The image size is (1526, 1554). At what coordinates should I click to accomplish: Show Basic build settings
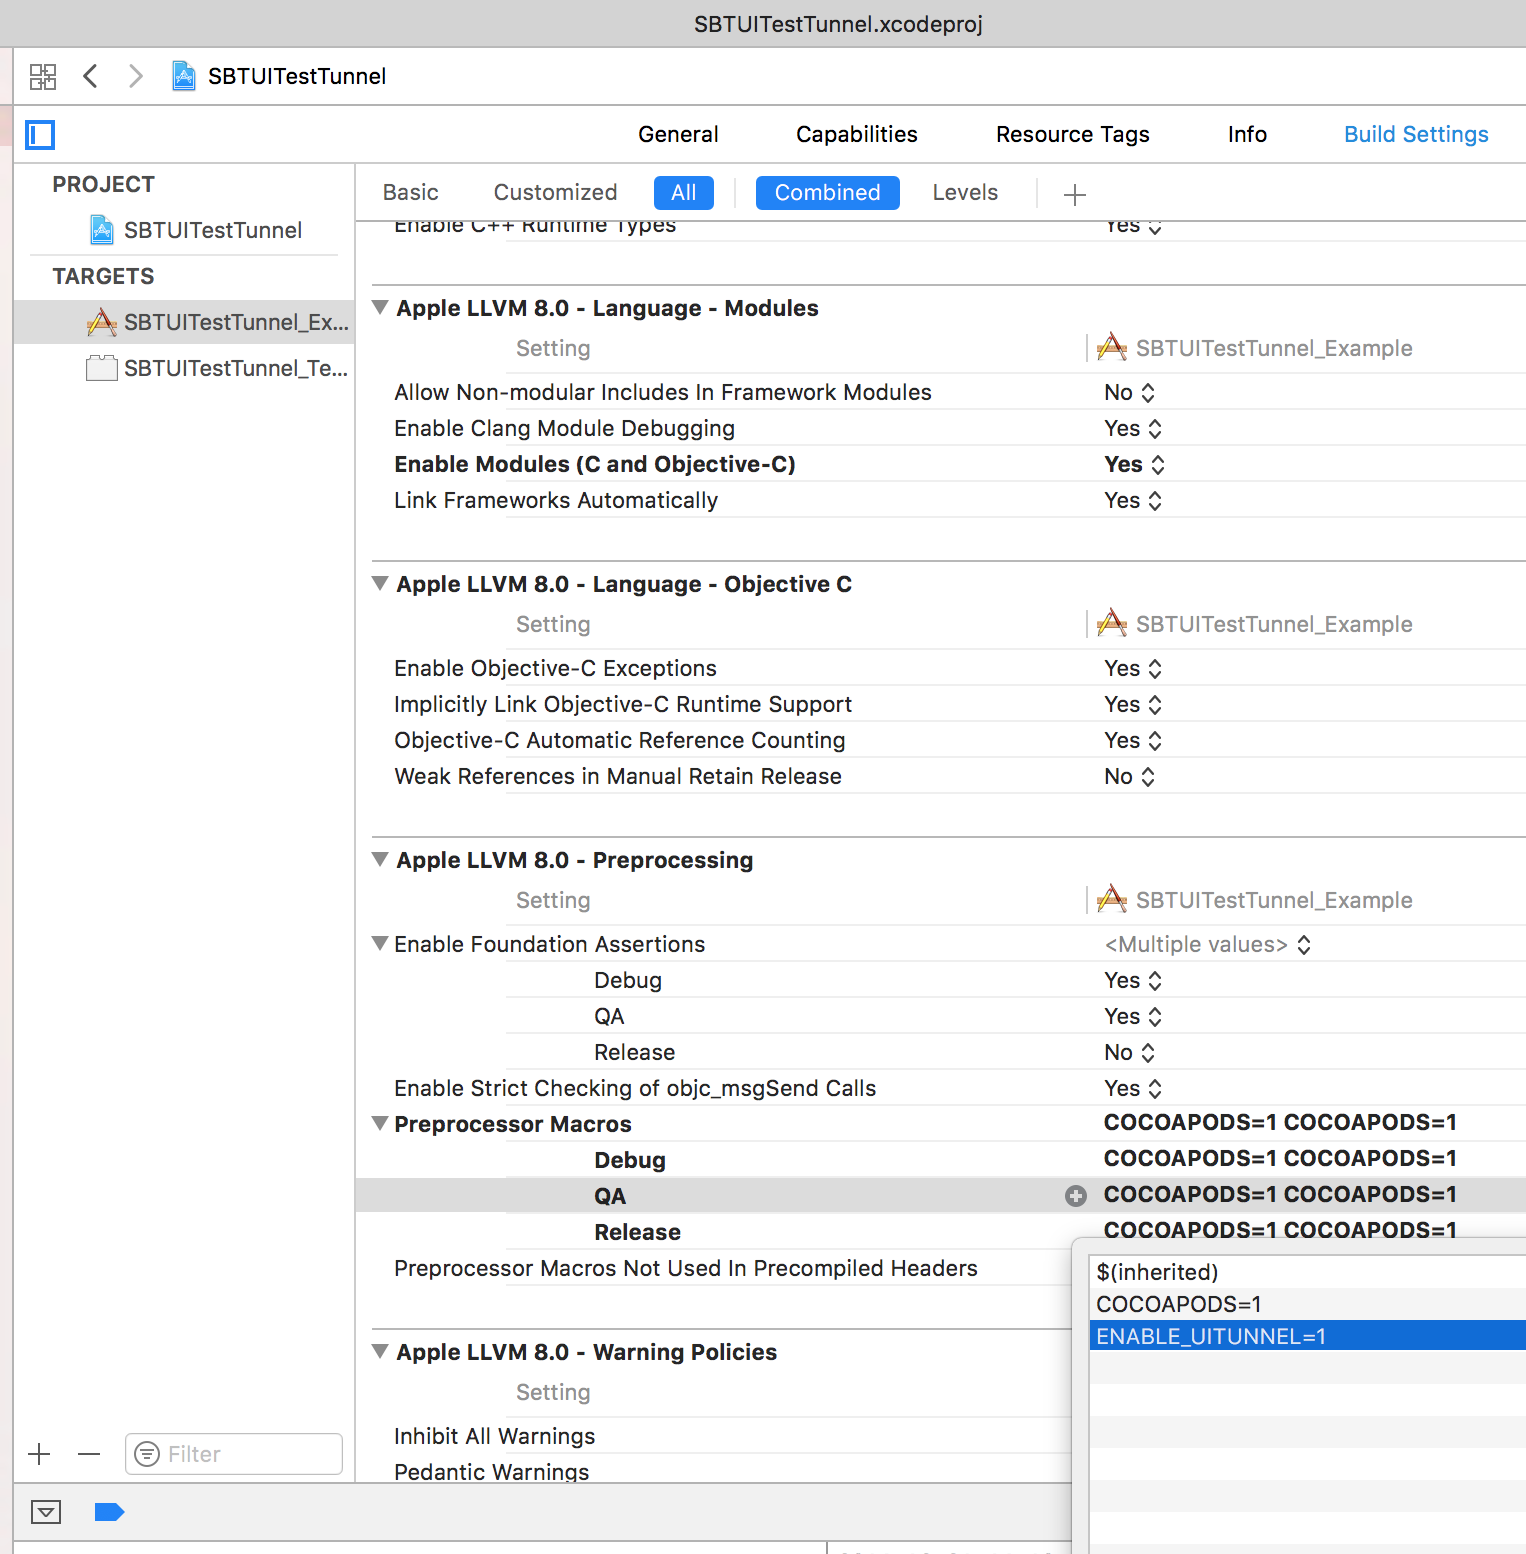(x=411, y=192)
